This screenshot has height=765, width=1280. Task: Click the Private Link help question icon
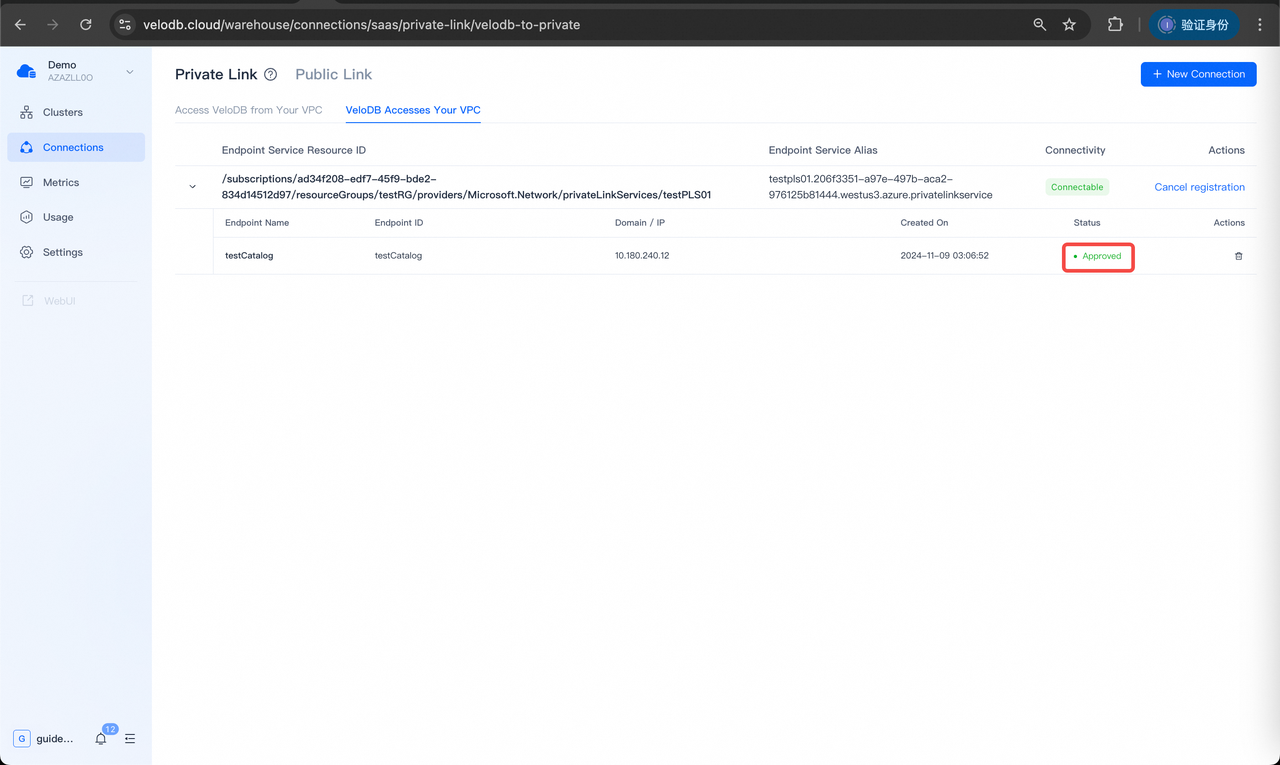click(x=270, y=75)
